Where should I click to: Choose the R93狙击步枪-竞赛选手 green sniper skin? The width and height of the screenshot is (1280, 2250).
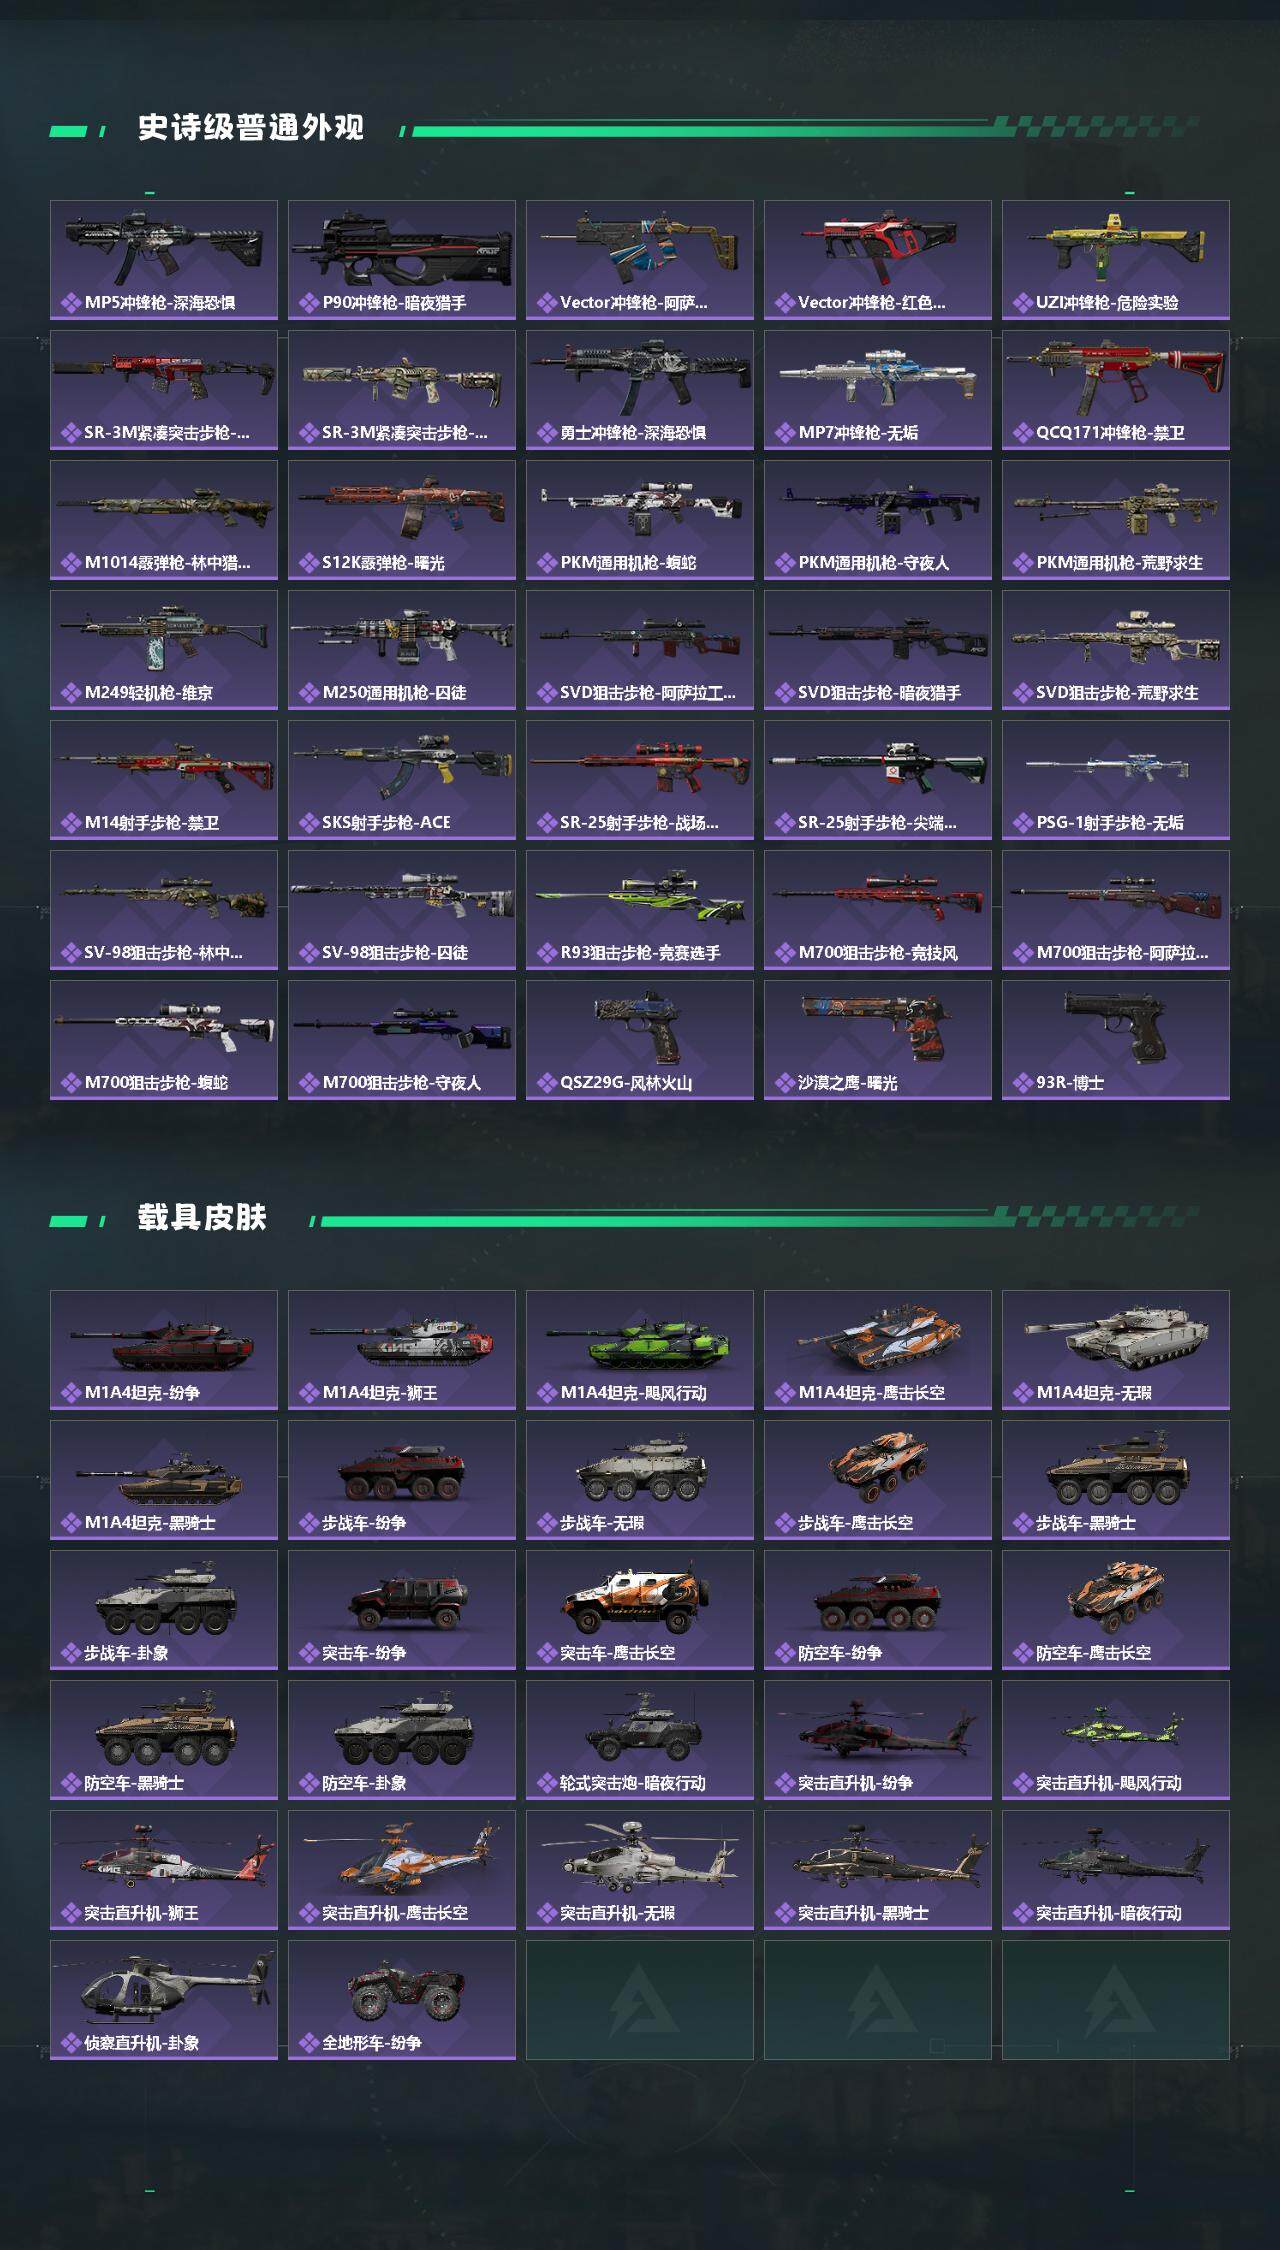tap(640, 910)
